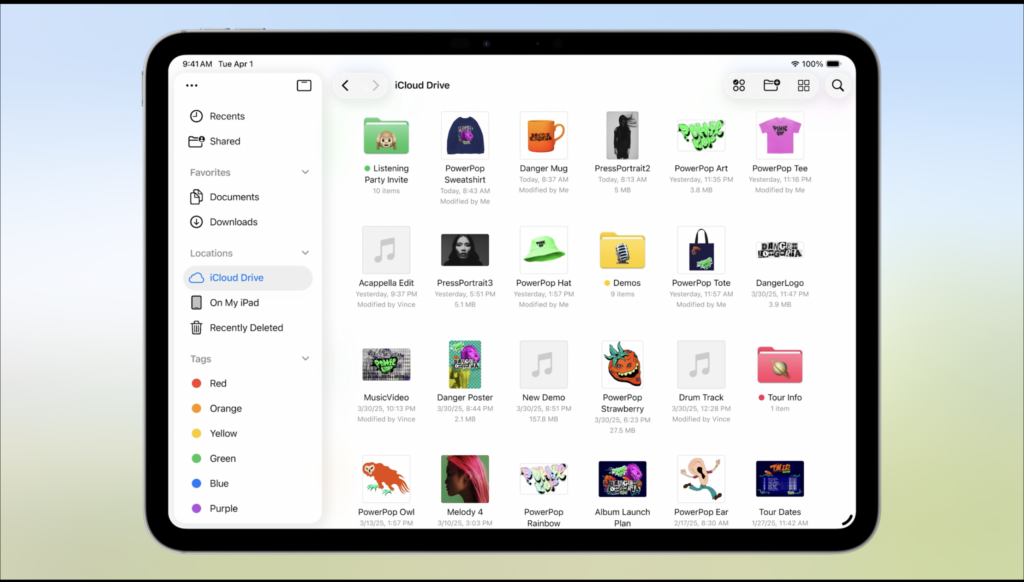Click the four-circles icon in the toolbar
Viewport: 1024px width, 582px height.
(x=739, y=86)
